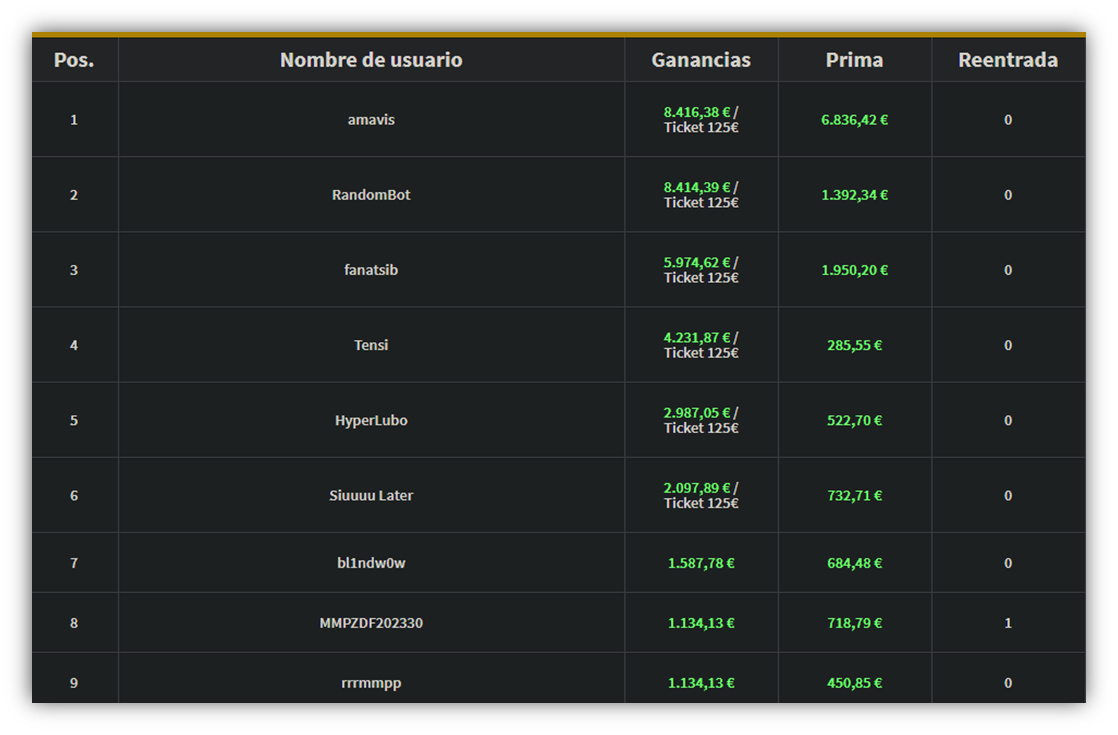The width and height of the screenshot is (1118, 735).
Task: Click MMPZDF202330's reentrada count of 1
Action: tap(1007, 623)
